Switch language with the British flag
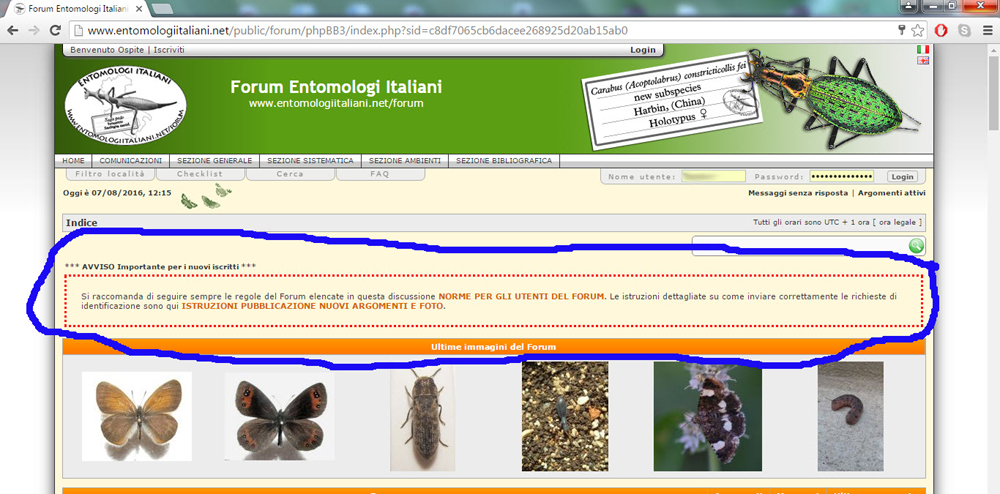 click(x=922, y=60)
